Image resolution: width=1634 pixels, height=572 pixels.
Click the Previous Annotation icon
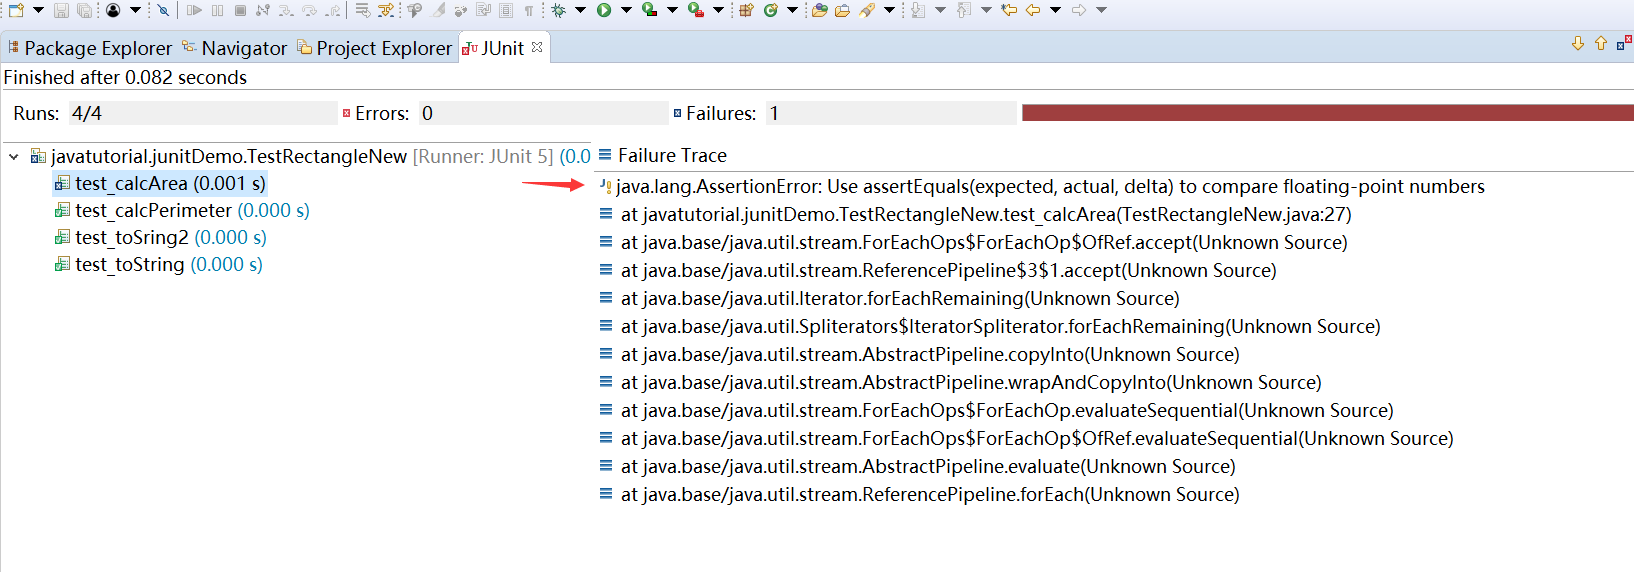point(964,10)
